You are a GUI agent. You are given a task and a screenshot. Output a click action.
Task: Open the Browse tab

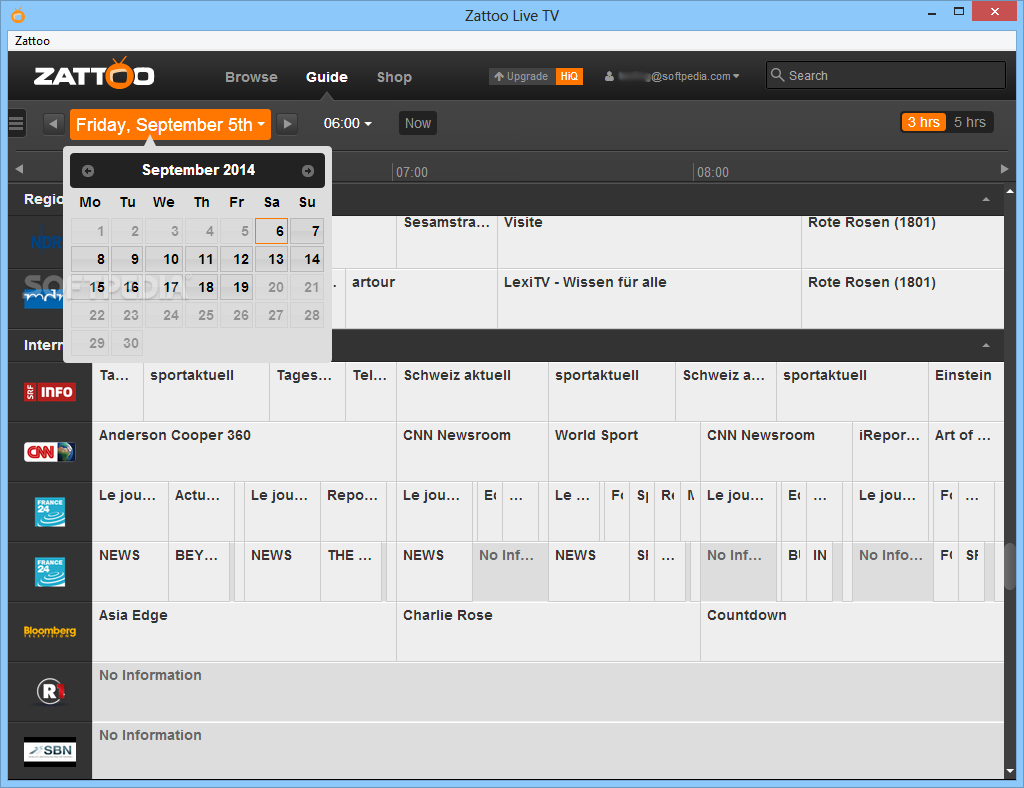tap(251, 77)
